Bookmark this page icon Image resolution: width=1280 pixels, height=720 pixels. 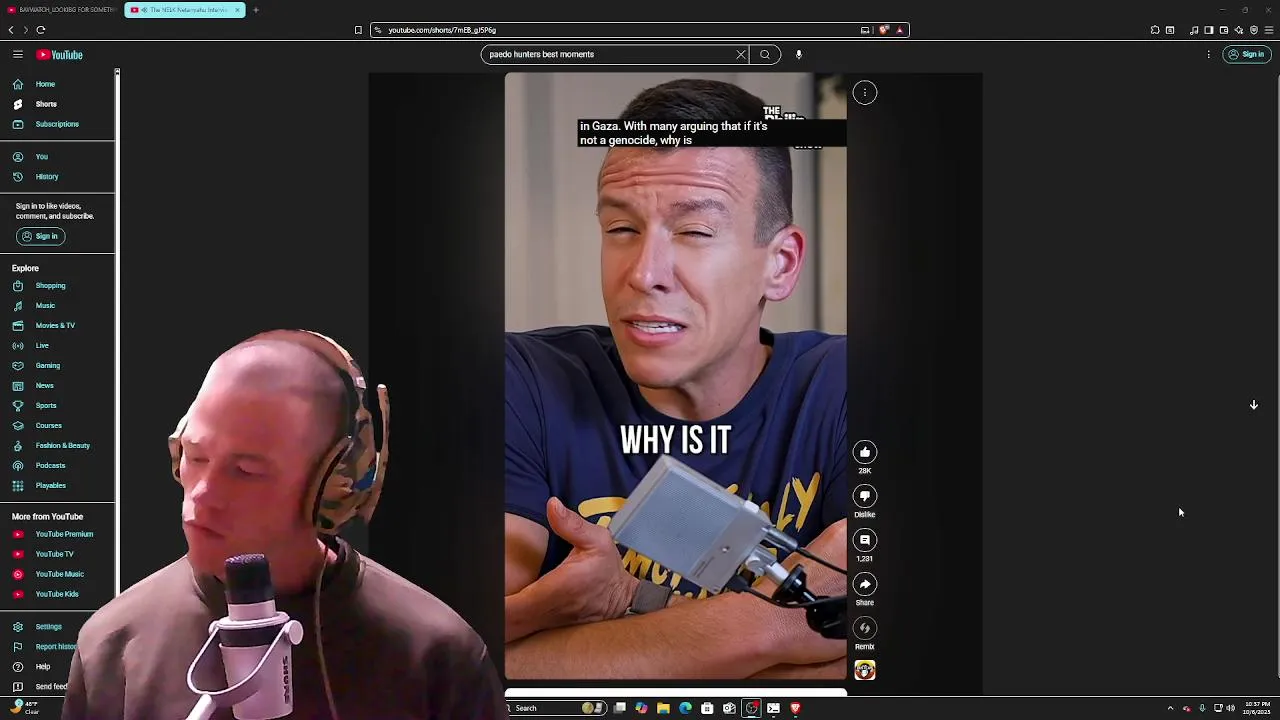[358, 30]
